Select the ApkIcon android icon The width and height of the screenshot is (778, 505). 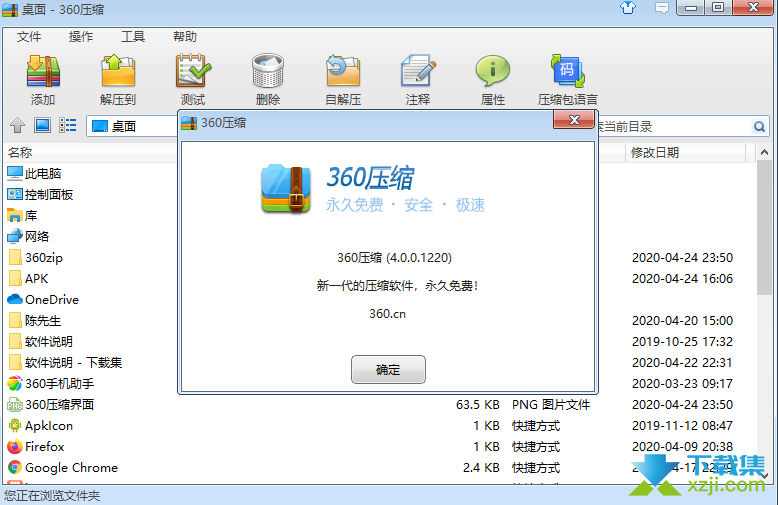click(x=15, y=426)
